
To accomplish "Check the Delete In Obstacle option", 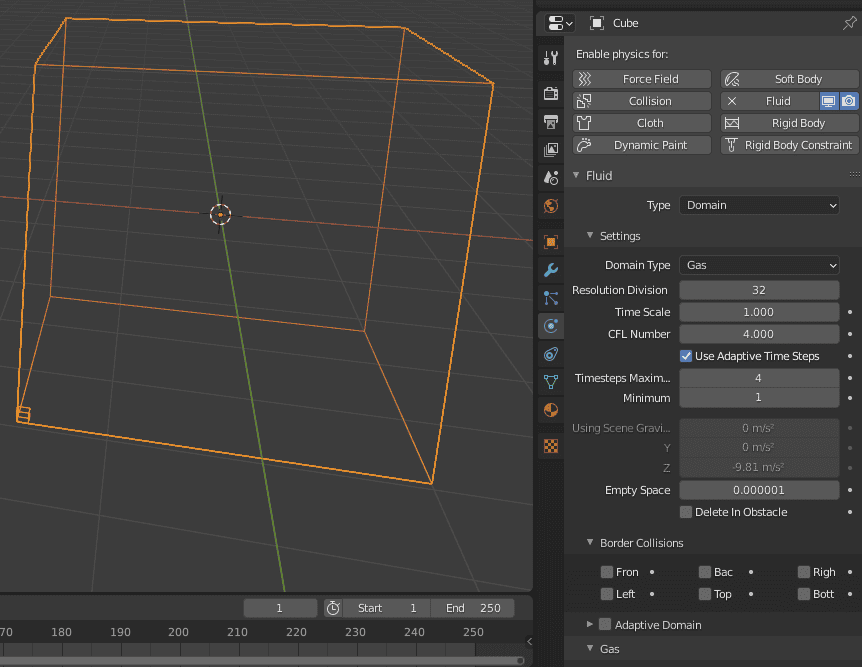I will 688,511.
